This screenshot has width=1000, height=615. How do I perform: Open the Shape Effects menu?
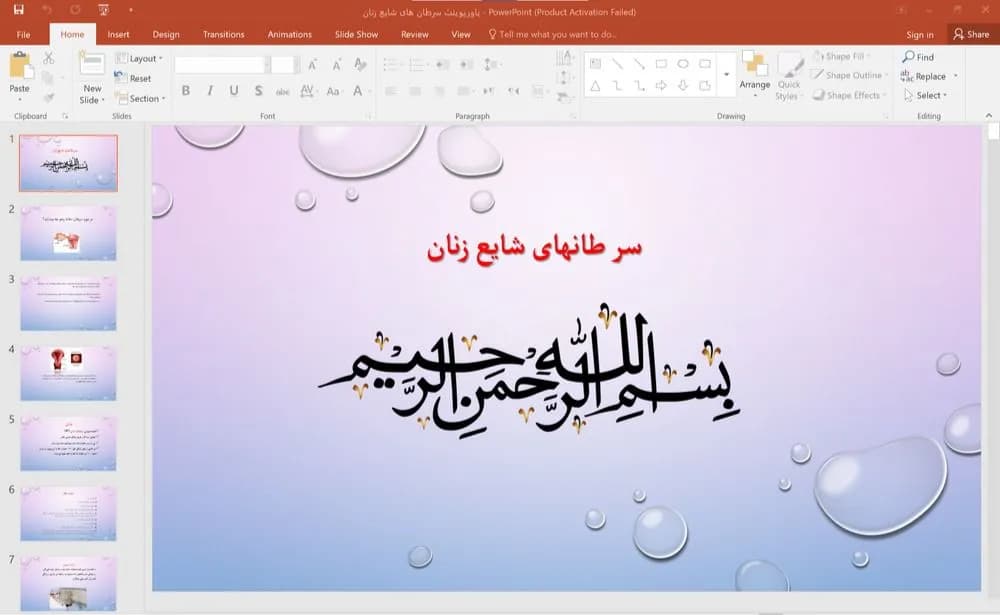pyautogui.click(x=849, y=95)
